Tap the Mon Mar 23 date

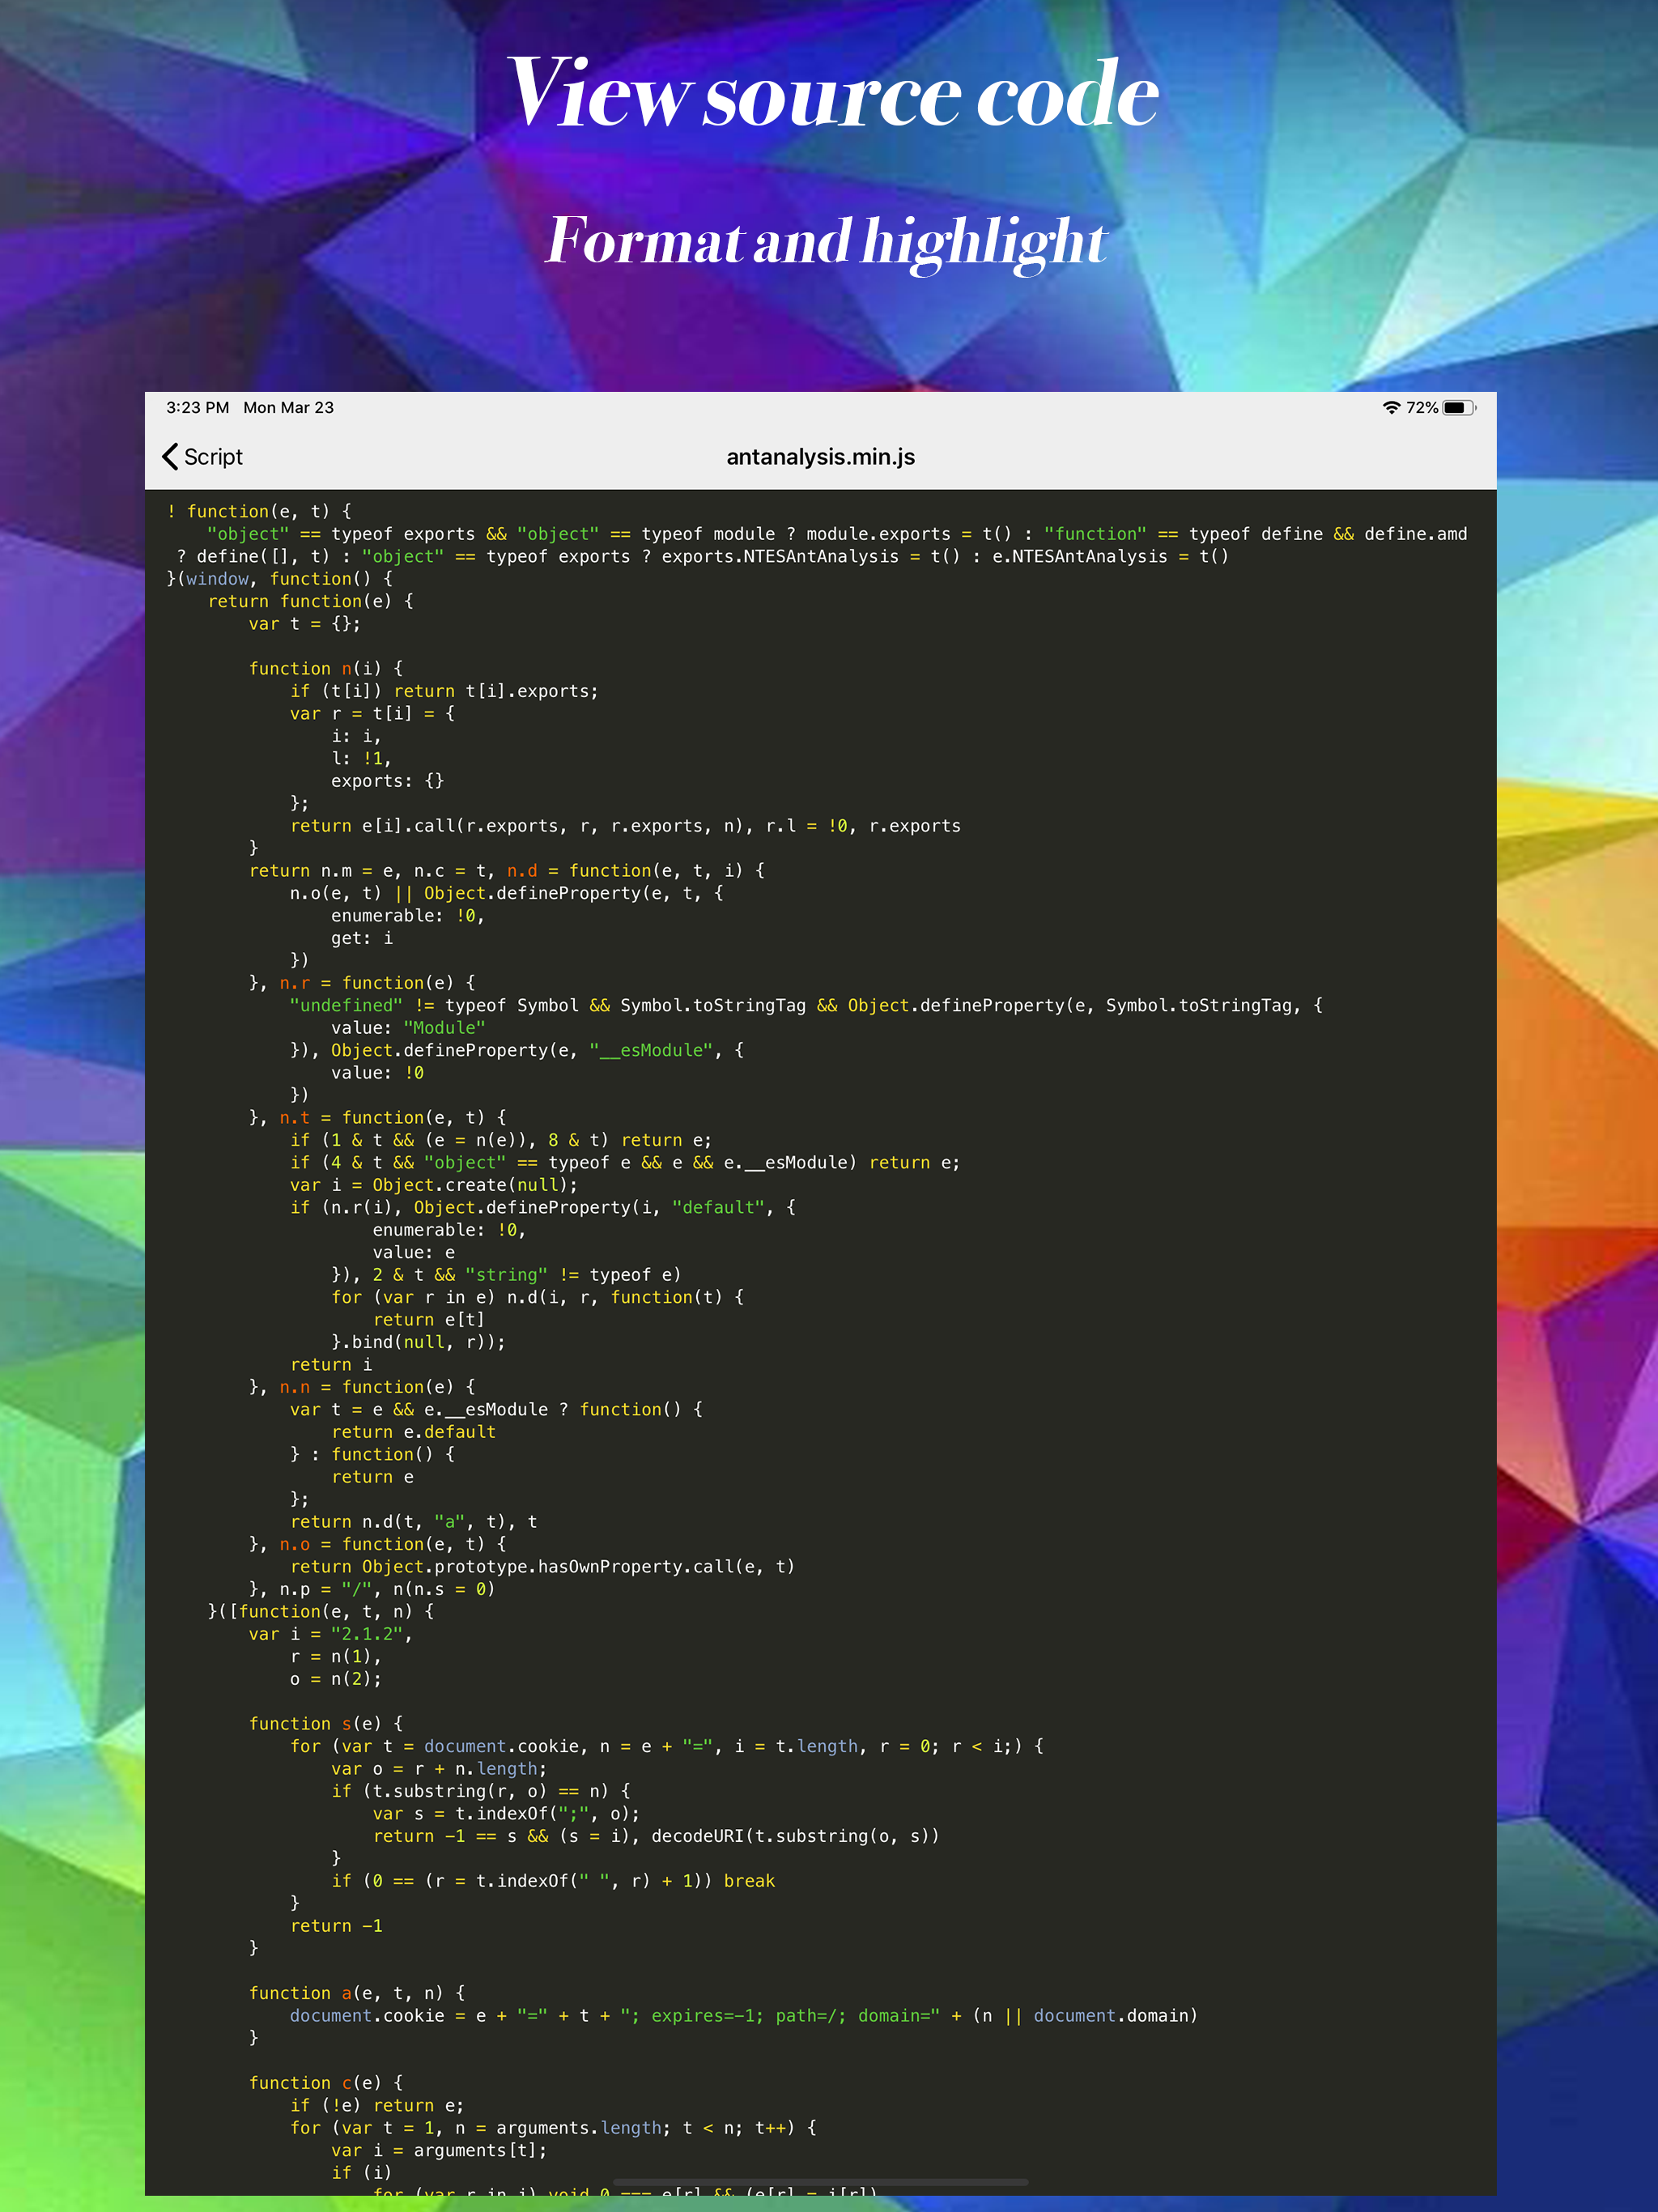coord(288,408)
